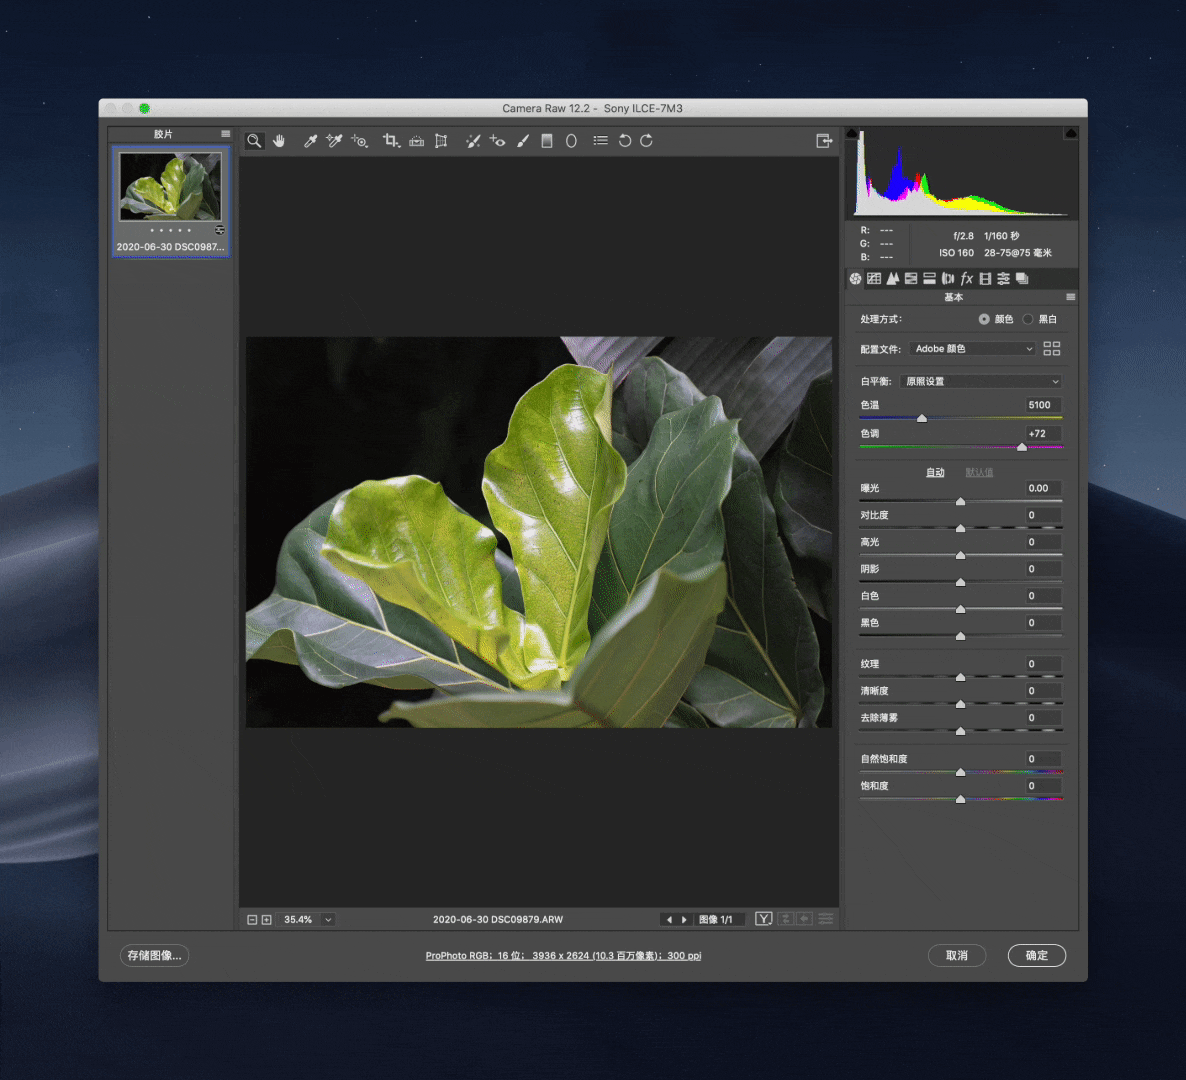Screen dimensions: 1186x1080
Task: Click the 存储图像... save button
Action: pos(154,955)
